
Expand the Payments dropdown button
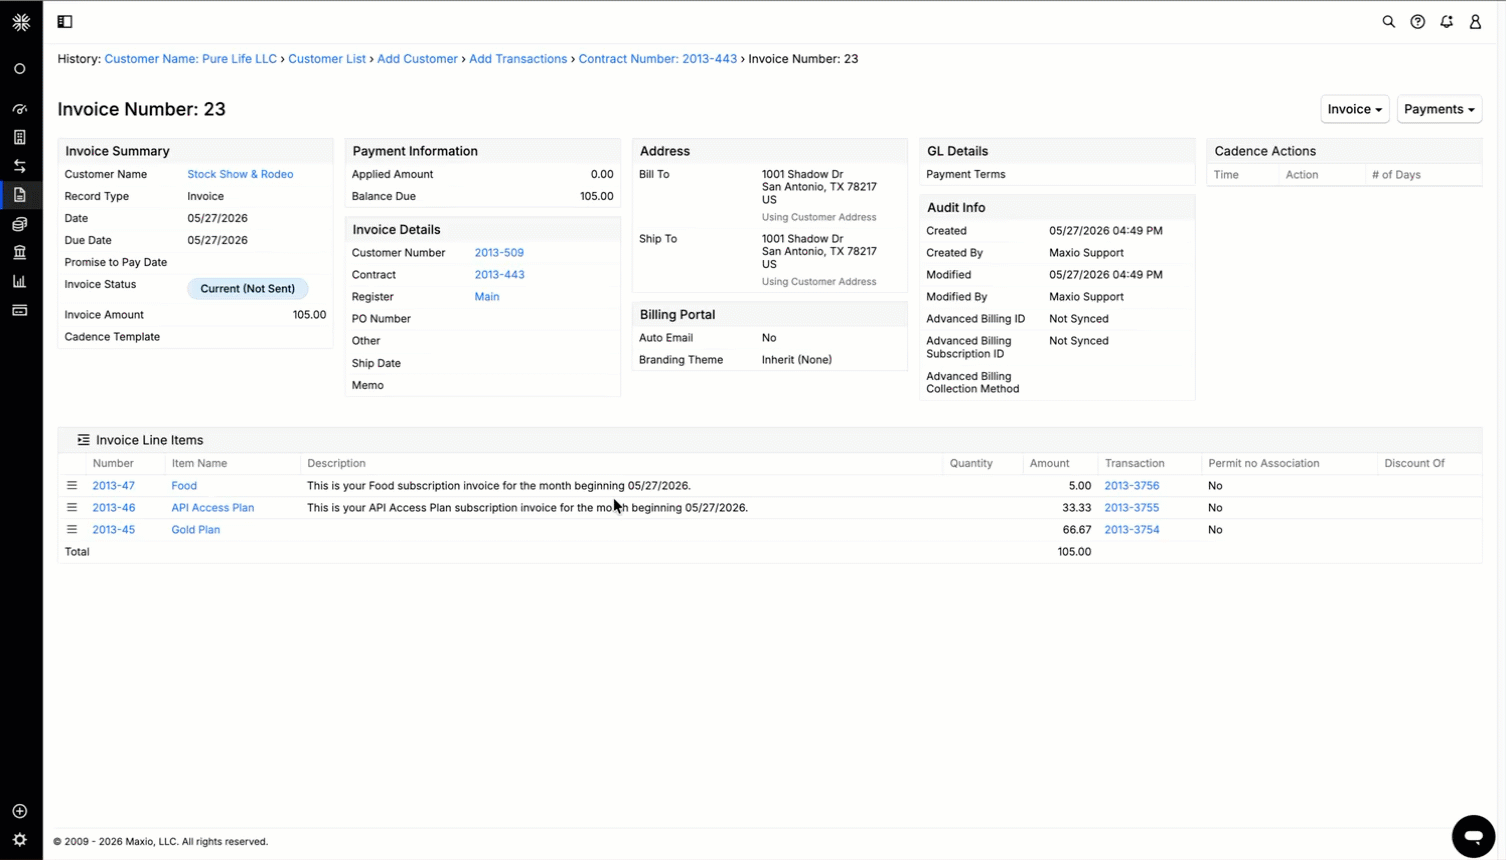[x=1439, y=109]
